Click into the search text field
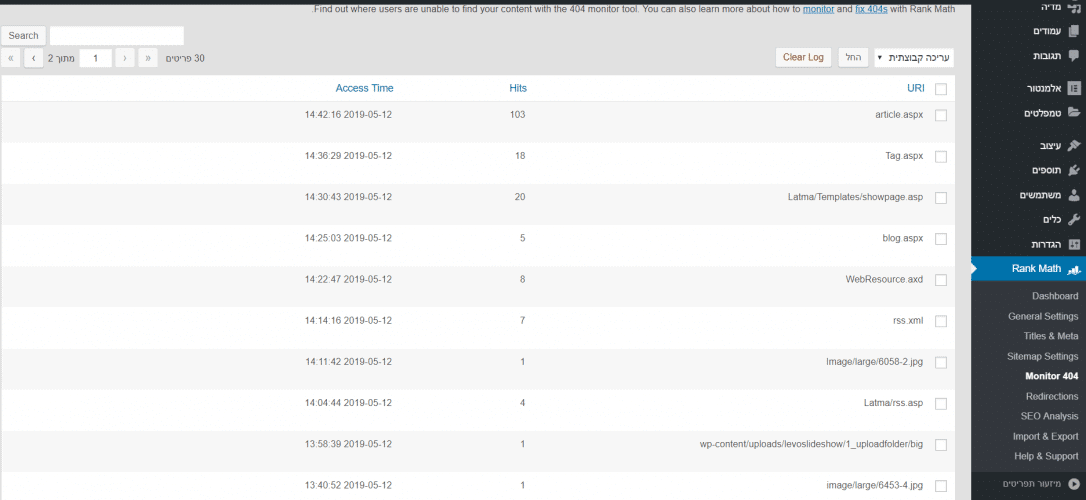The image size is (1086, 500). [x=116, y=35]
